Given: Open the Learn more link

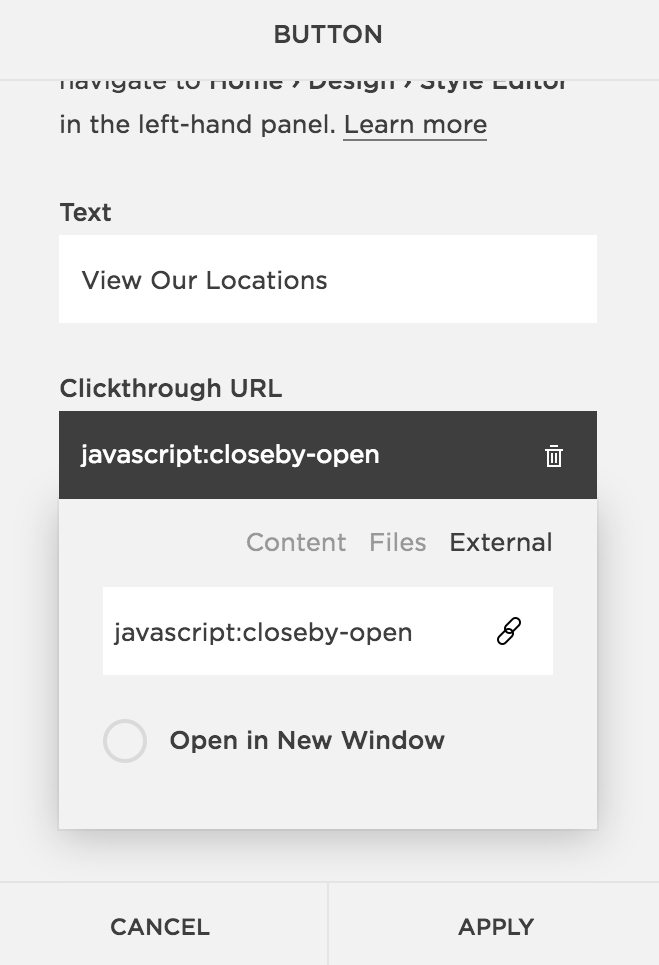Looking at the screenshot, I should 415,125.
